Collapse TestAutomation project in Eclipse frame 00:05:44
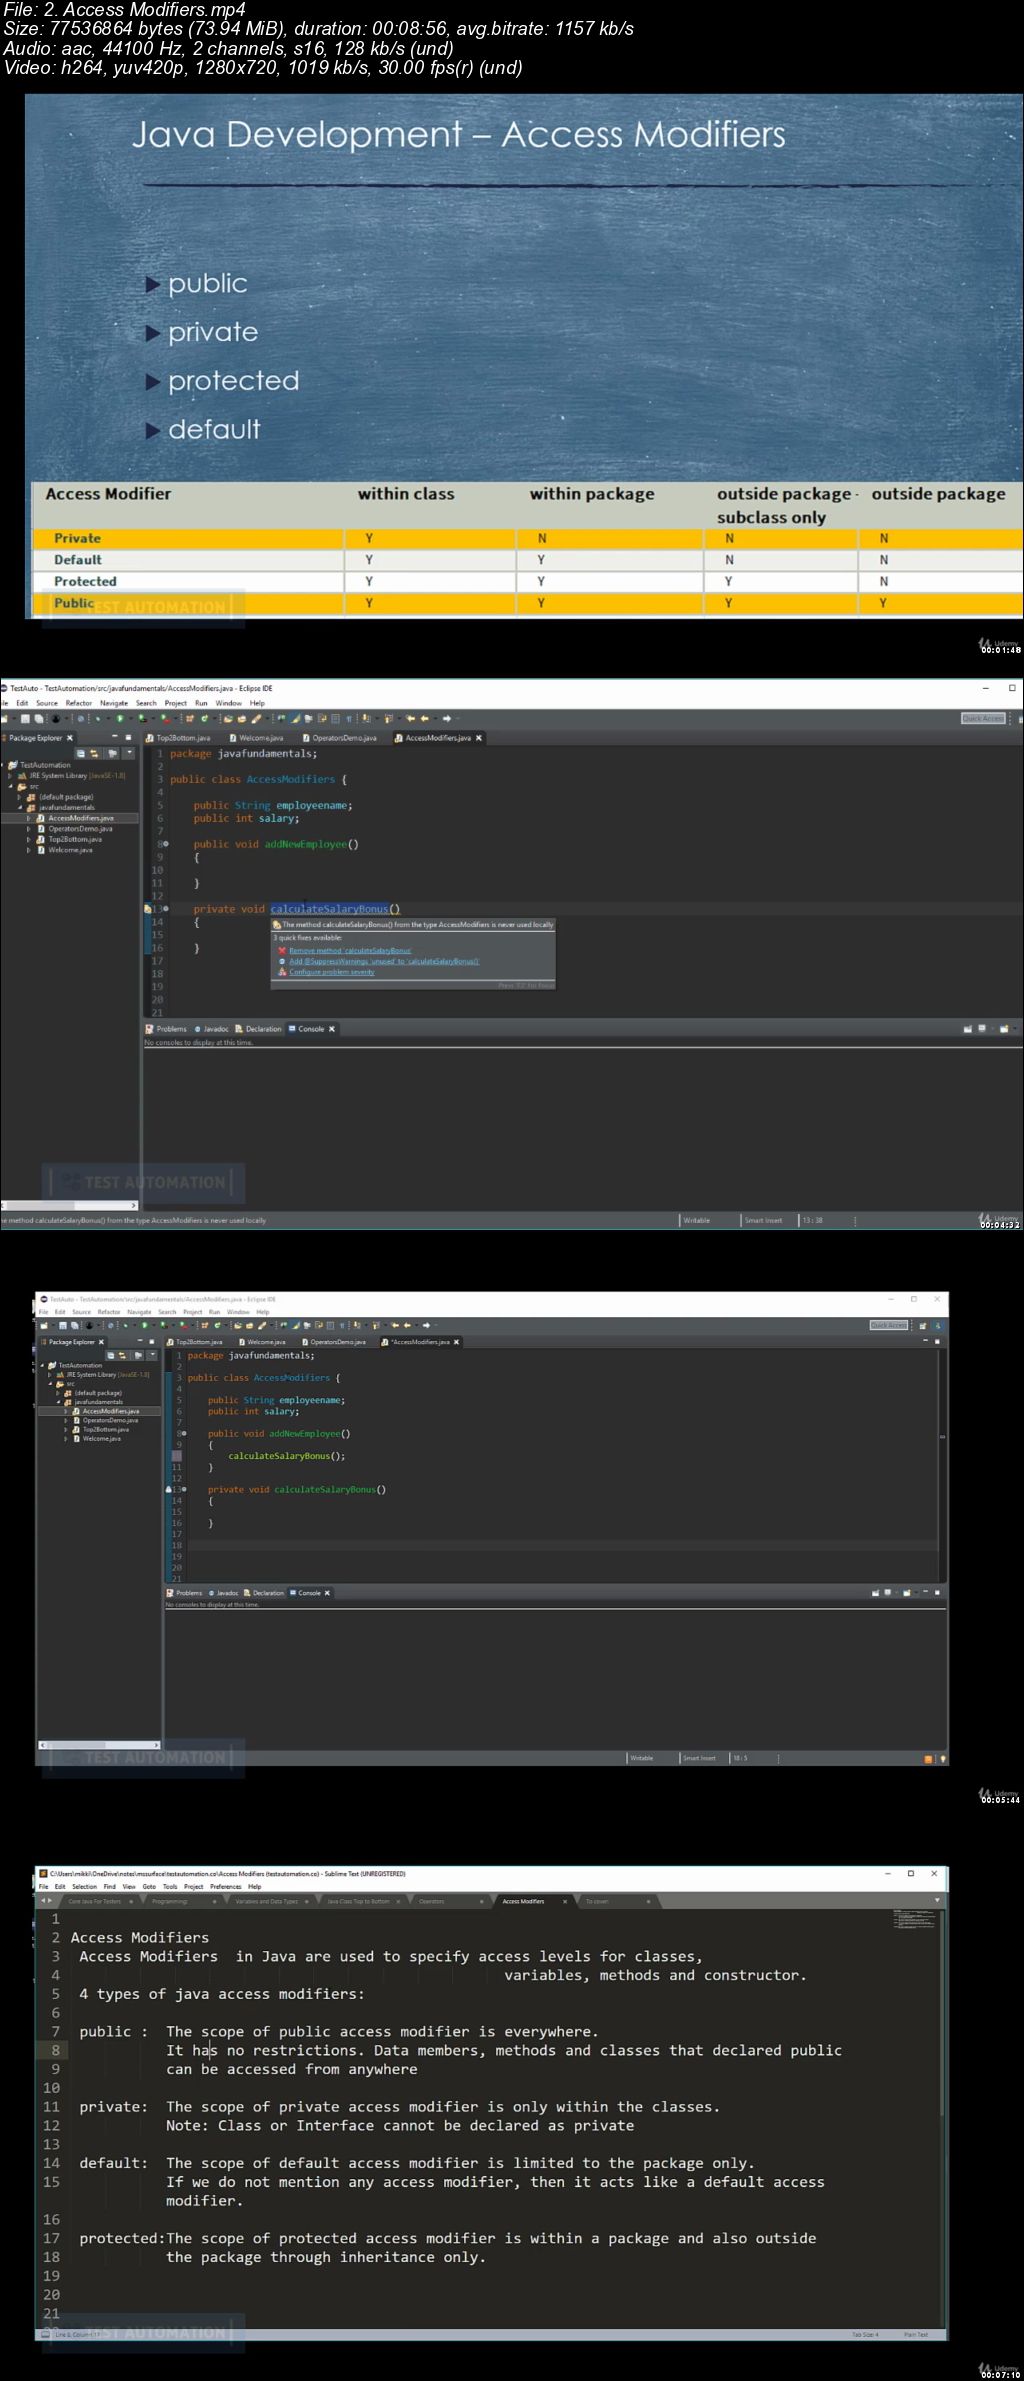Viewport: 1024px width, 2381px height. click(x=42, y=1365)
